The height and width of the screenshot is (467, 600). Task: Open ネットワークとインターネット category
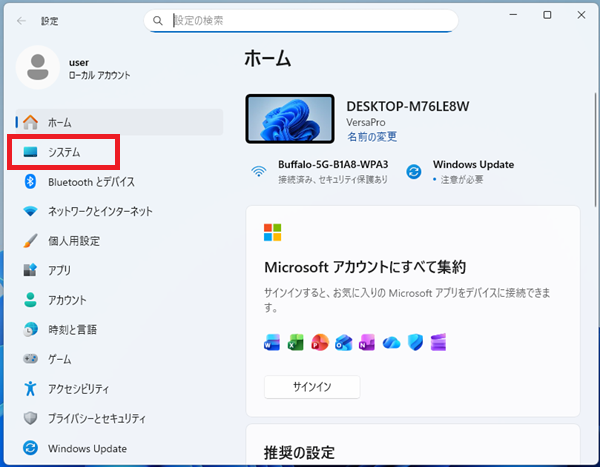(x=119, y=211)
